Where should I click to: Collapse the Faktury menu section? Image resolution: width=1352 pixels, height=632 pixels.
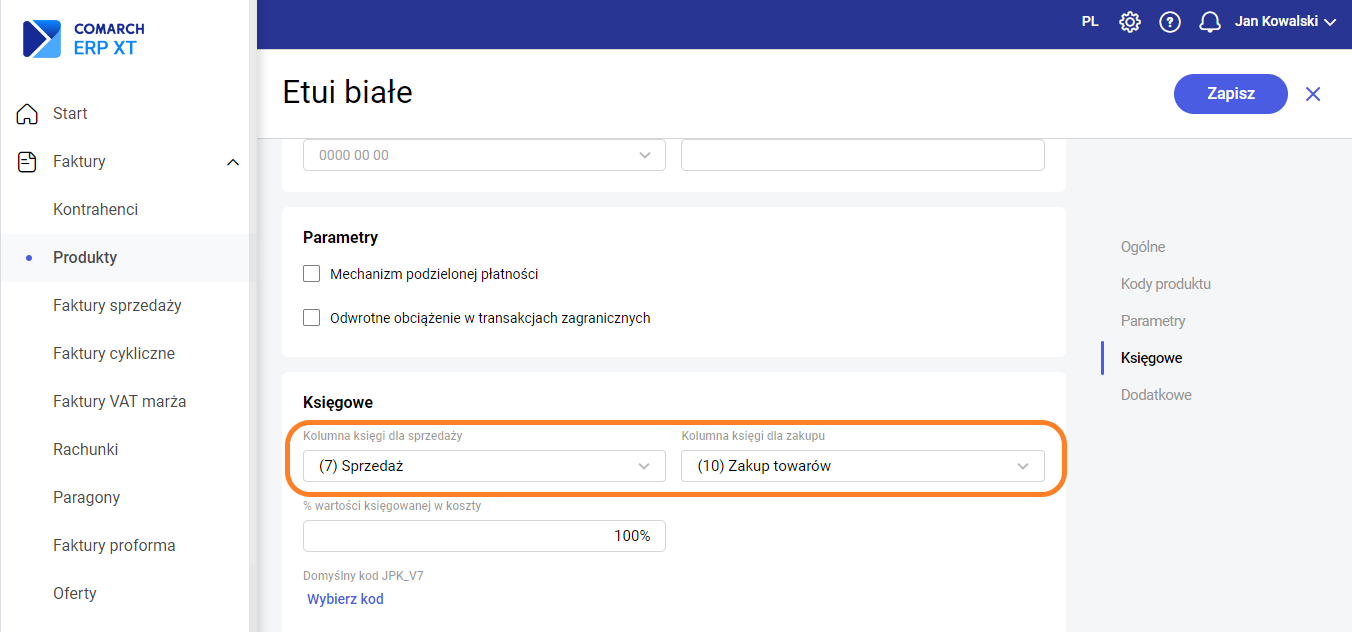pyautogui.click(x=232, y=162)
